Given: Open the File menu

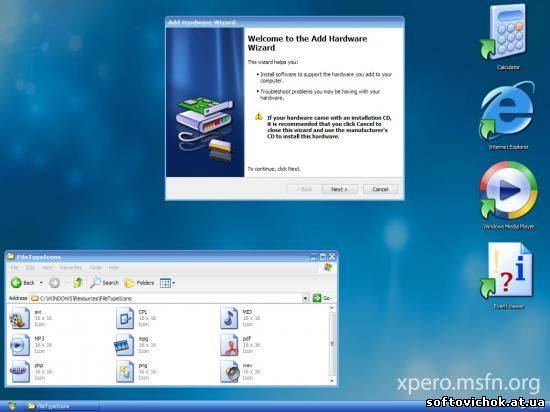Looking at the screenshot, I should (14, 268).
